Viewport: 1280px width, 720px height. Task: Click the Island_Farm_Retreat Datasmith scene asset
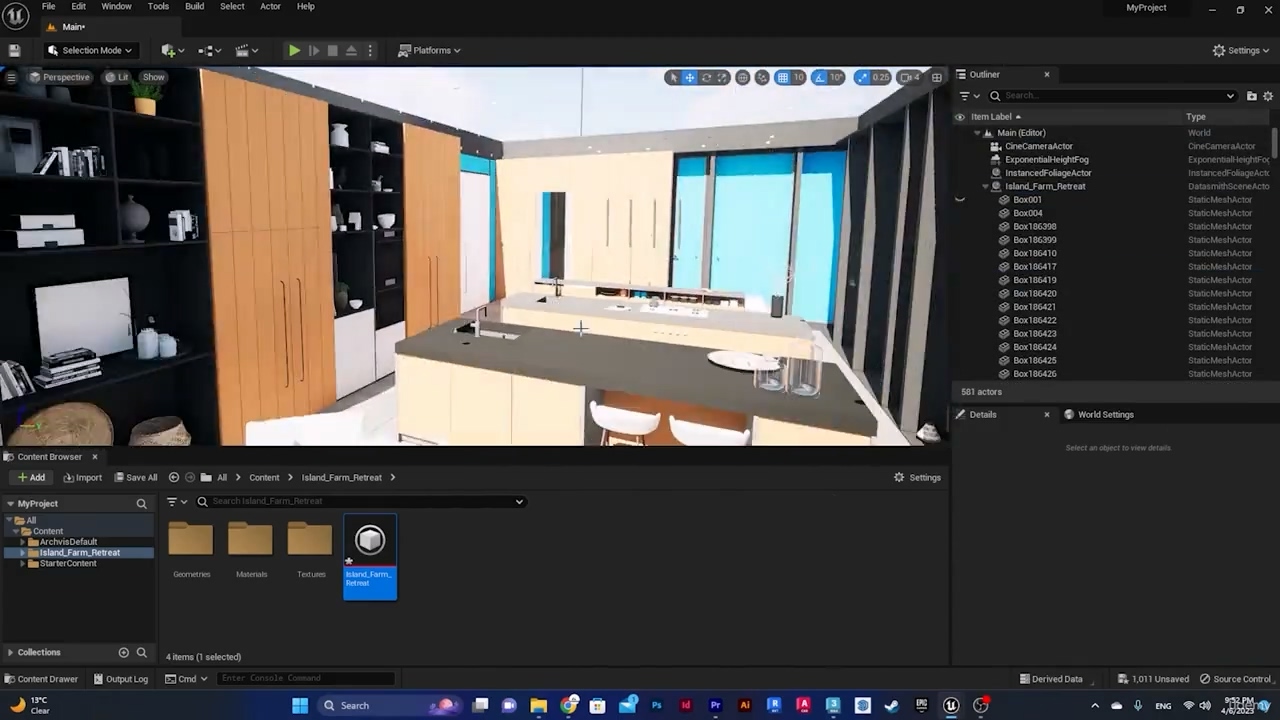coord(370,556)
